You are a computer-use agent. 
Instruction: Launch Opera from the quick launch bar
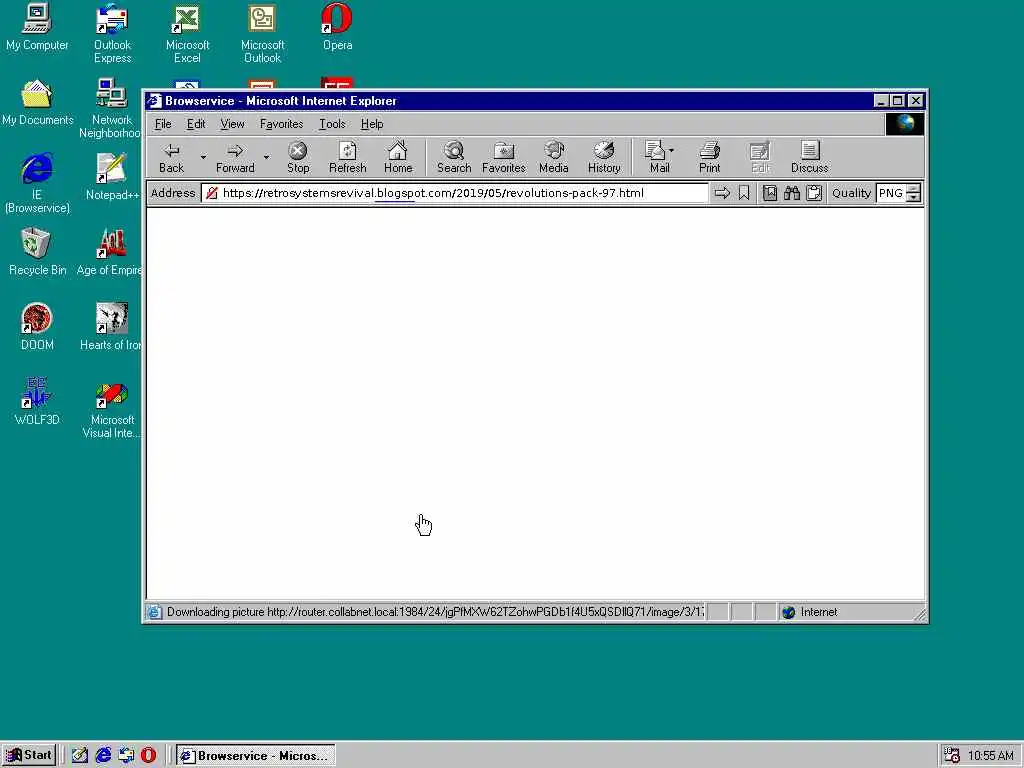coord(149,756)
